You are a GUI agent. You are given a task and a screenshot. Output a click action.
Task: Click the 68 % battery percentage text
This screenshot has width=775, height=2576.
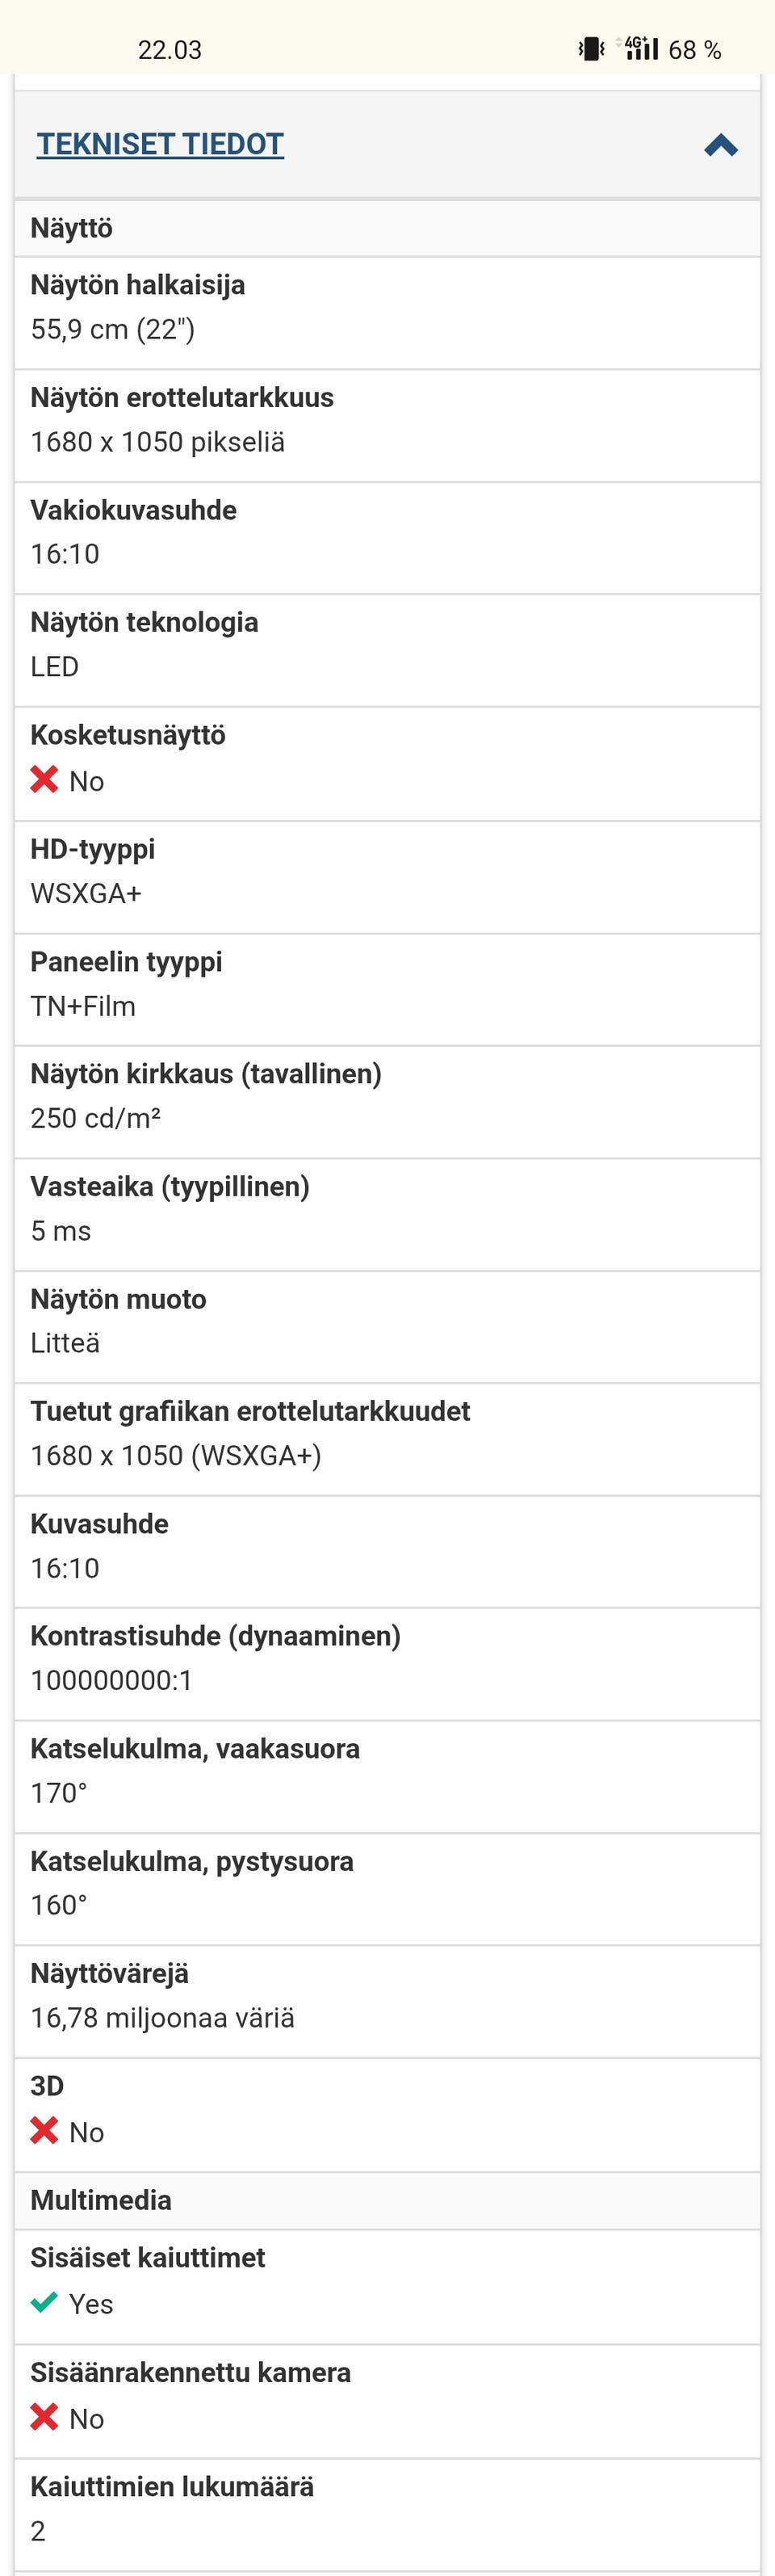click(x=694, y=48)
